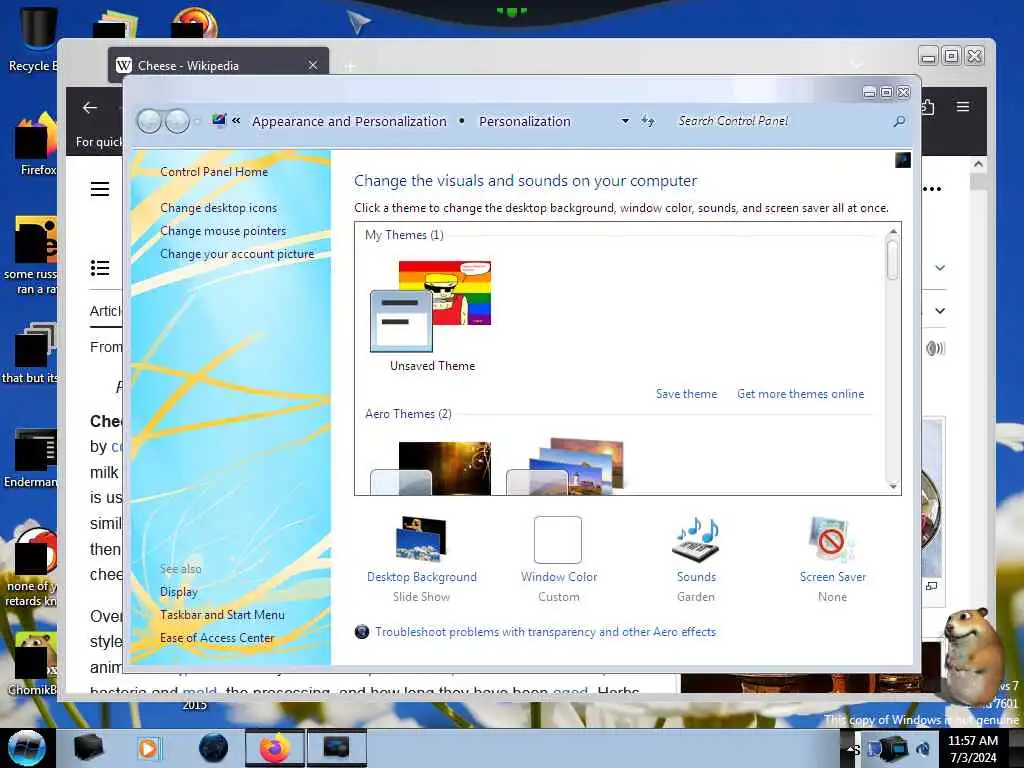This screenshot has height=768, width=1024.
Task: Open Troubleshoot problems with transparency link
Action: tap(545, 632)
